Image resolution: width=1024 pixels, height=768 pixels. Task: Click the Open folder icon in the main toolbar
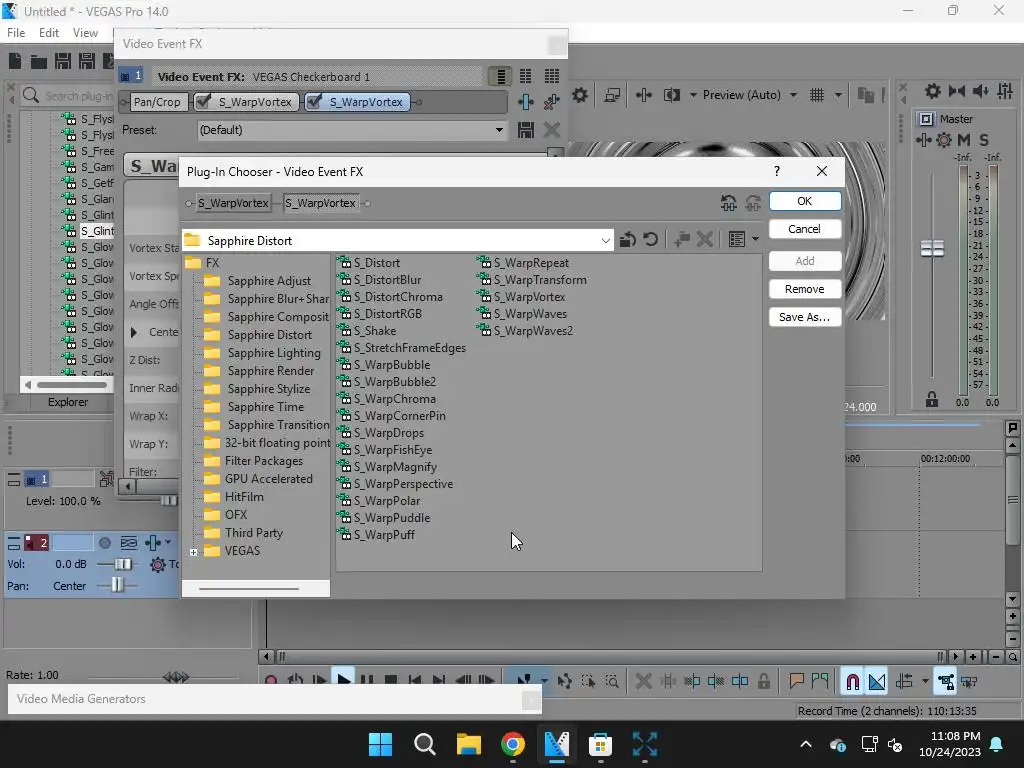click(x=39, y=61)
